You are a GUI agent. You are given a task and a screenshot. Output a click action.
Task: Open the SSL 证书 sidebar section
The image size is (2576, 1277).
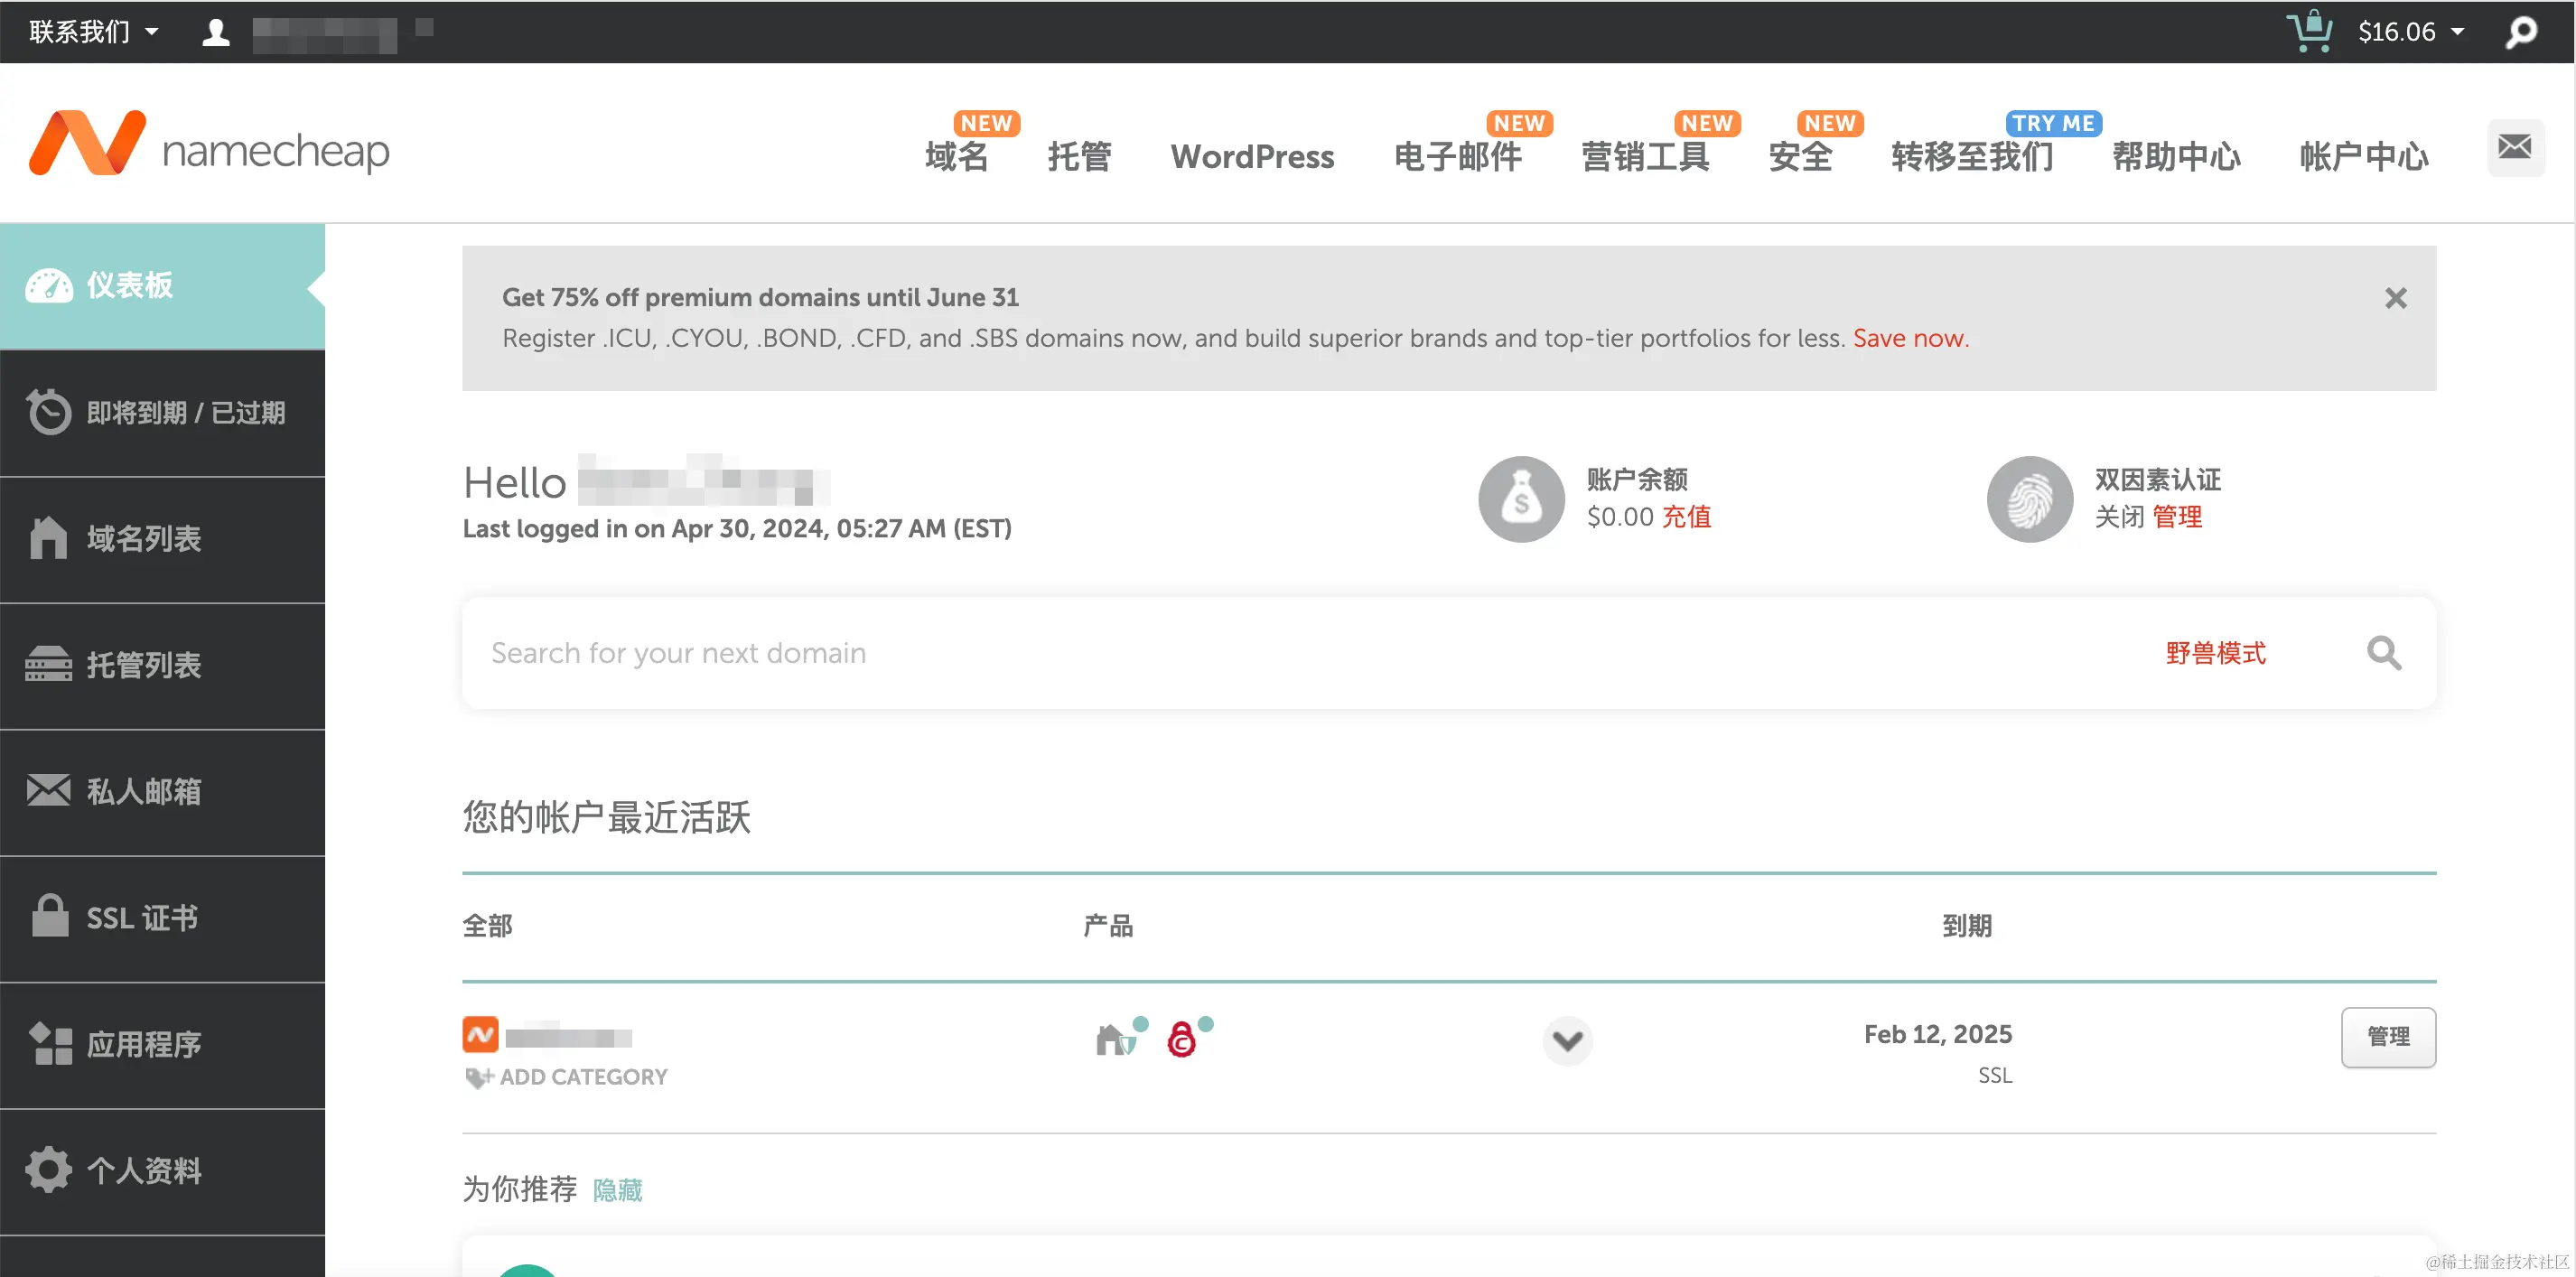coord(140,918)
